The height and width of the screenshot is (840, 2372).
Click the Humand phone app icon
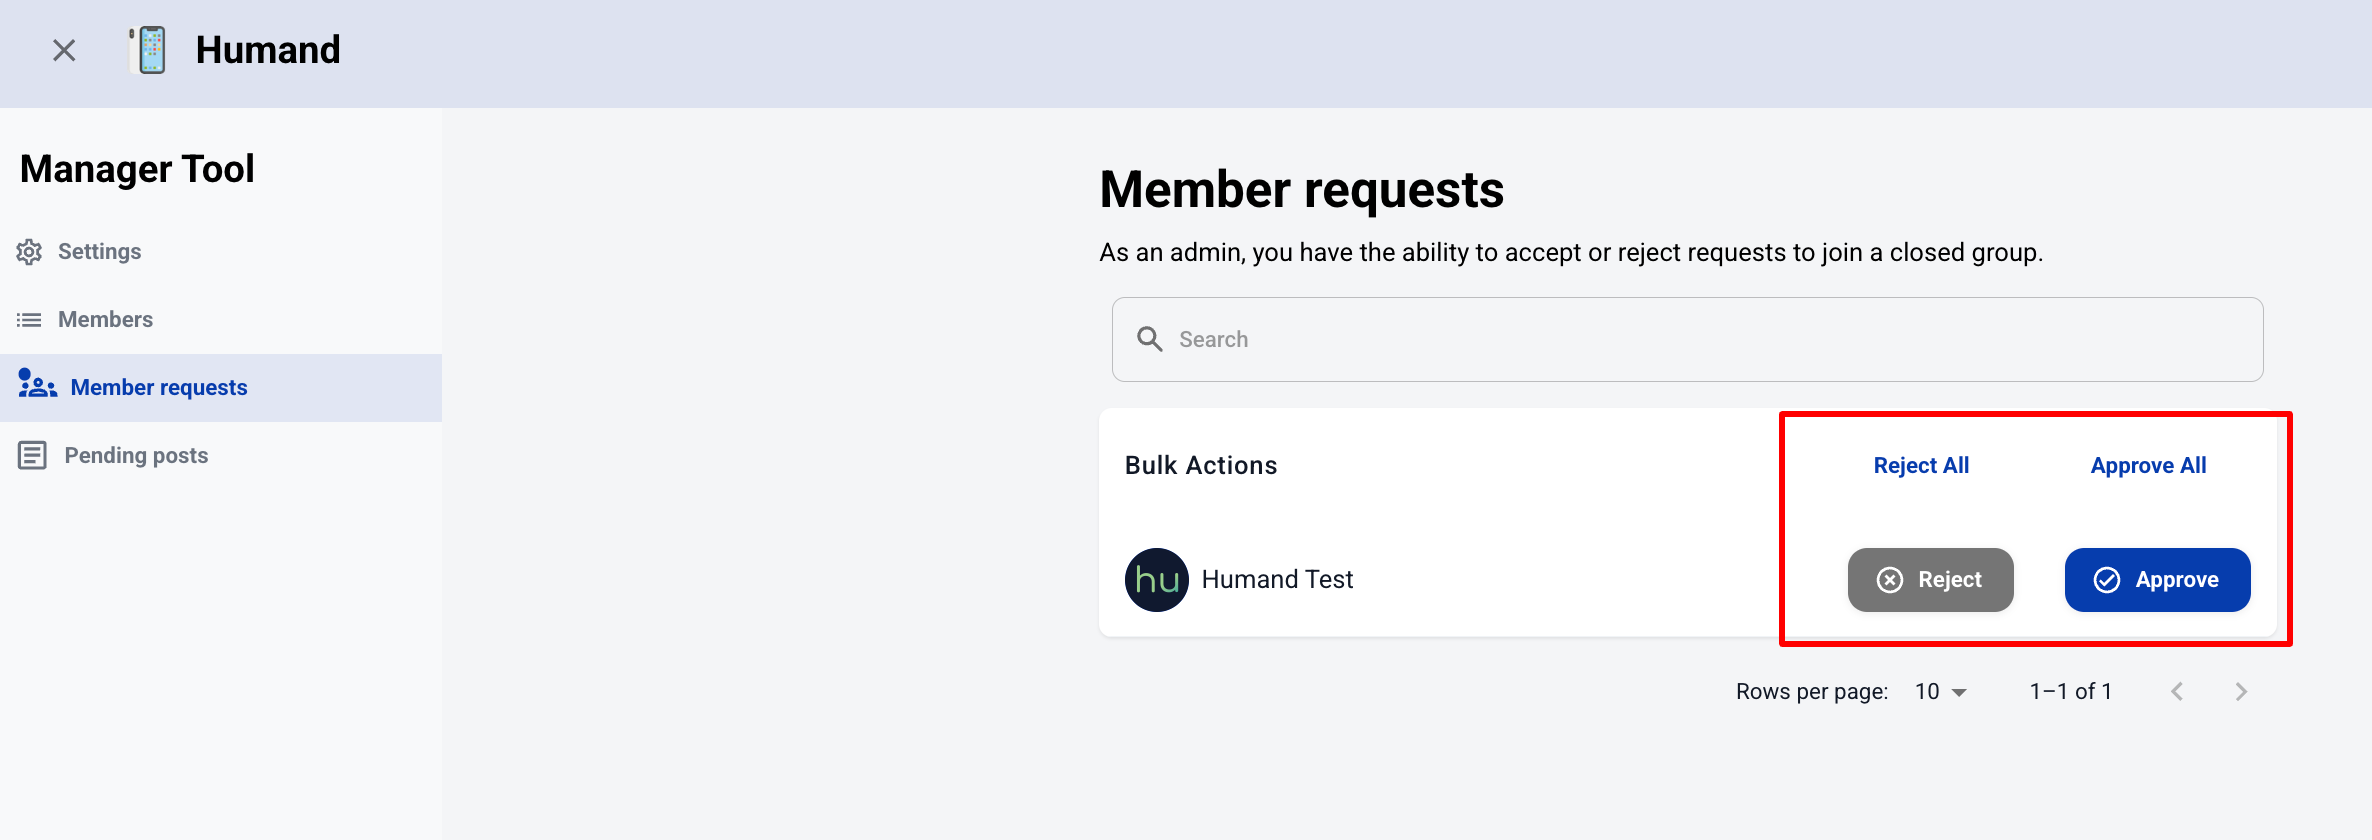point(150,50)
